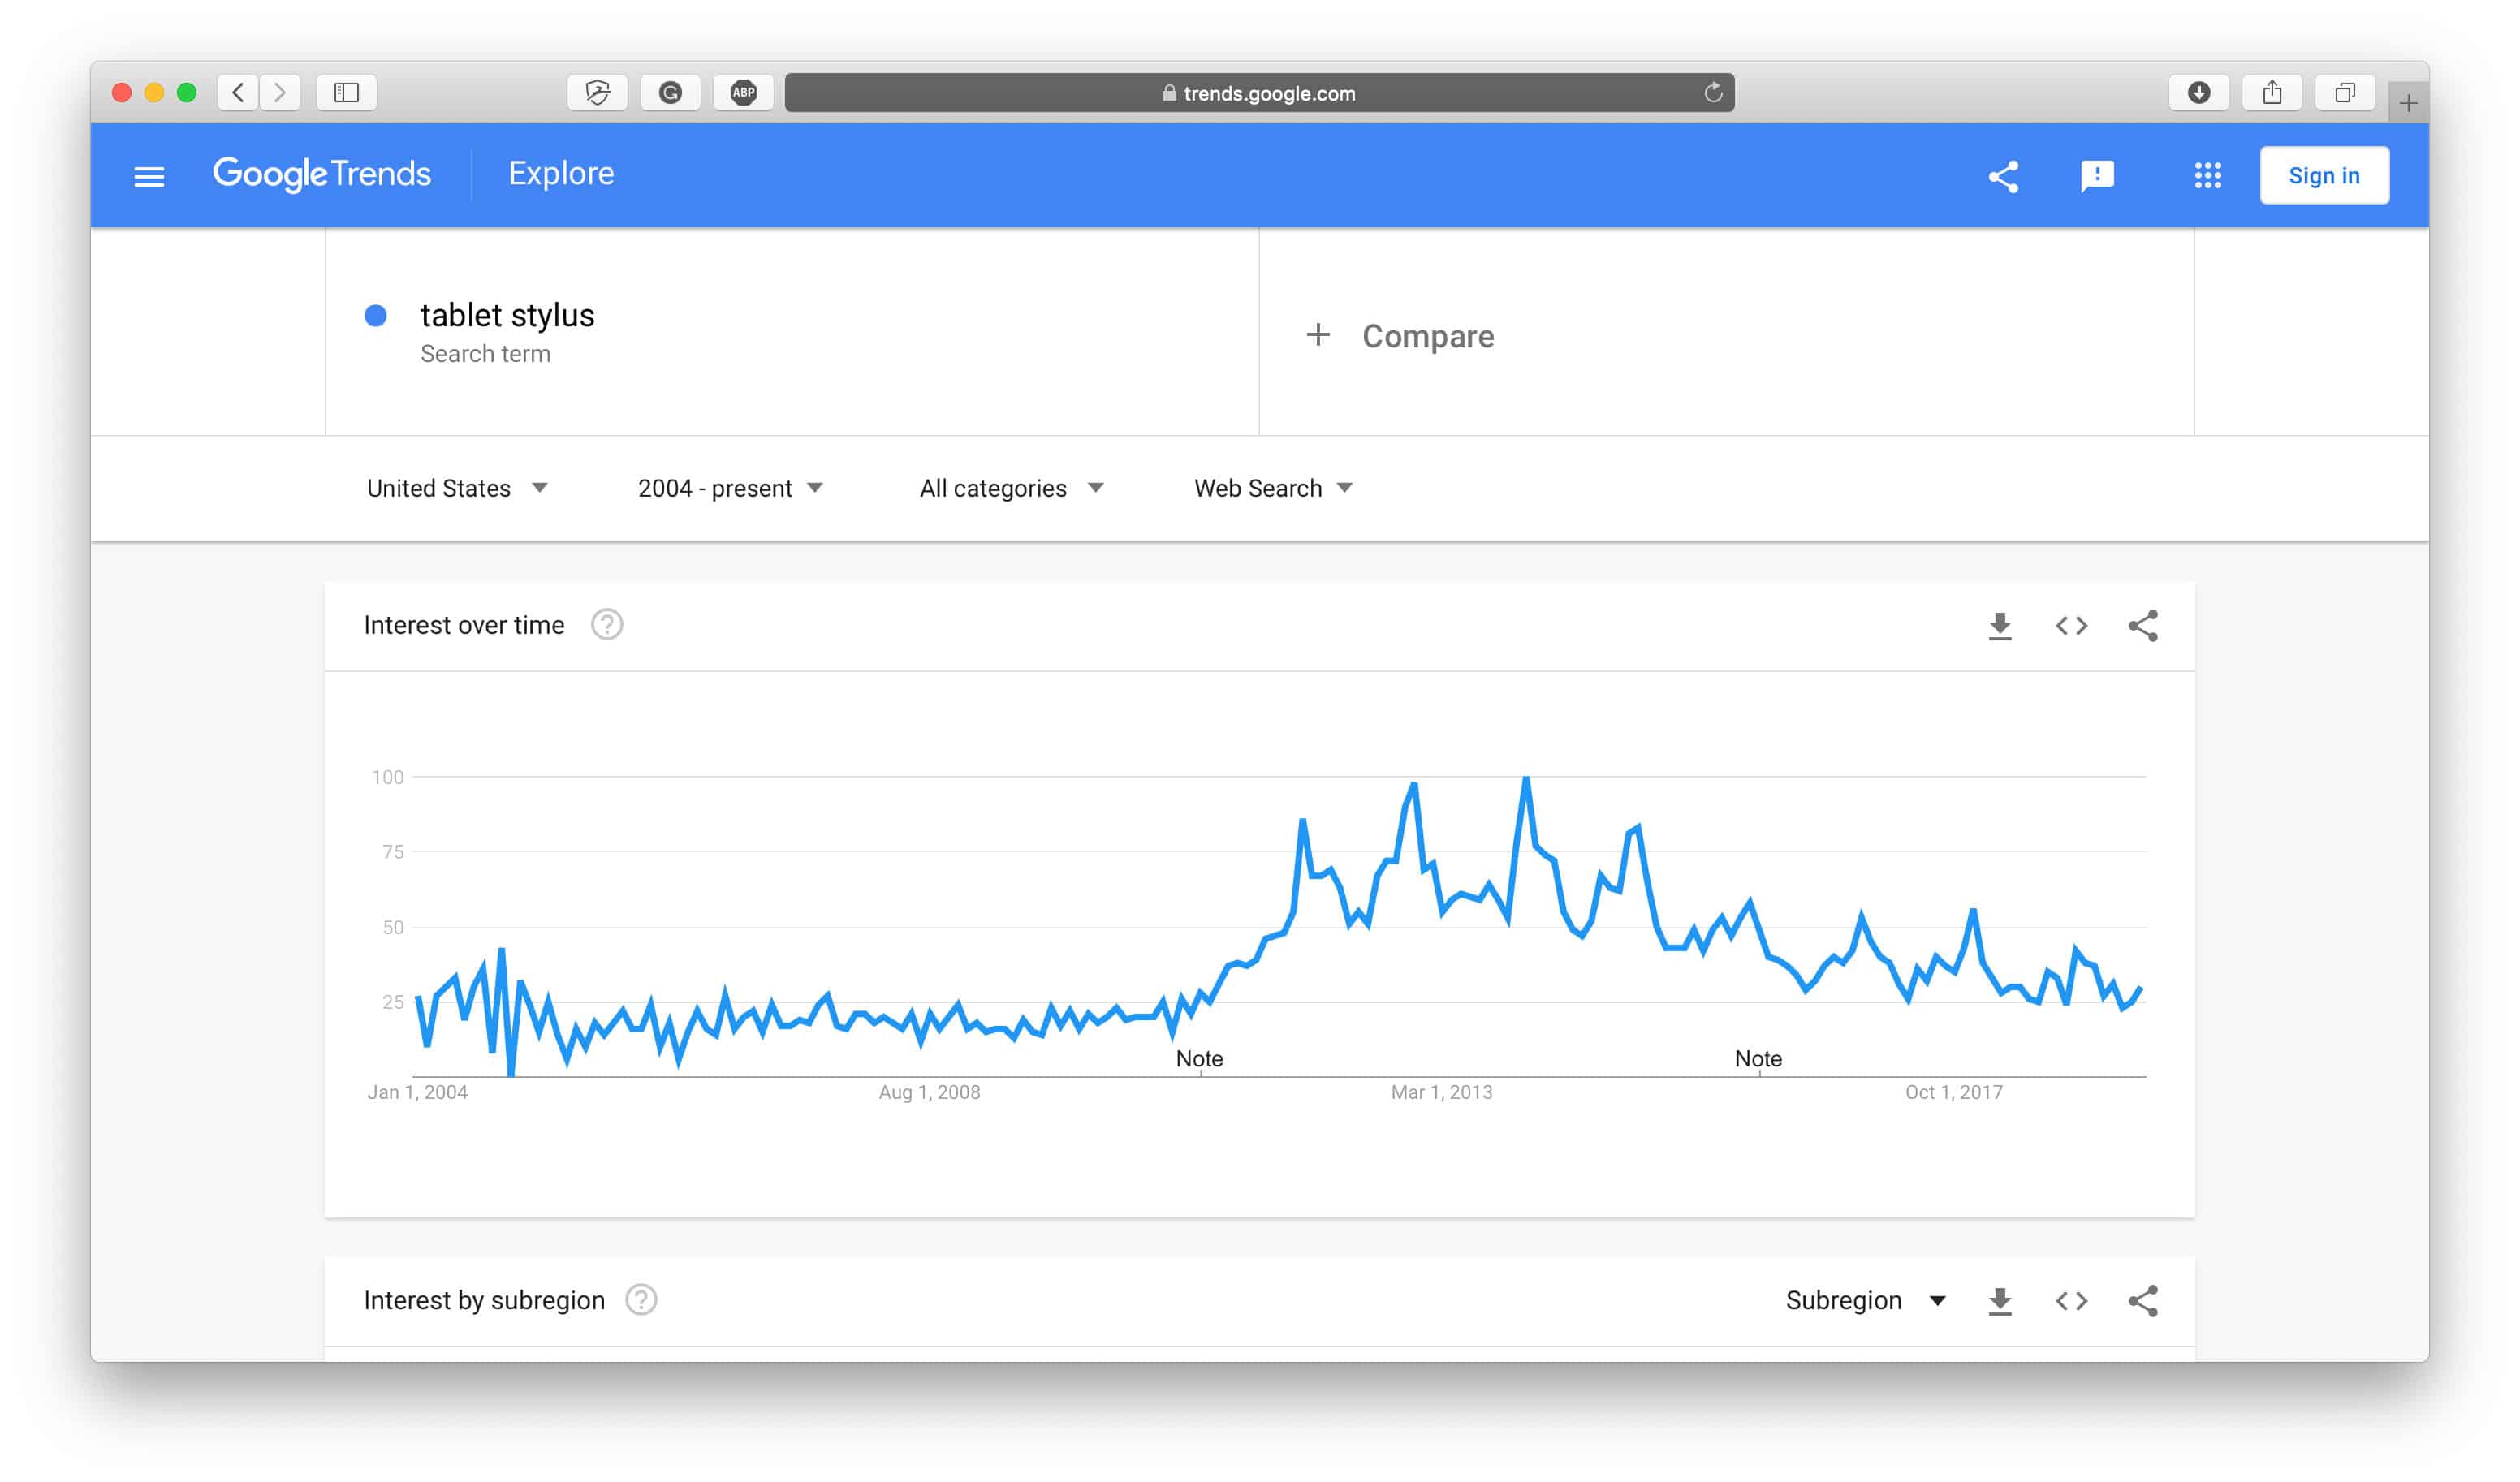Screen dimensions: 2520x1482
Task: Edit the tablet stylus search term
Action: point(507,315)
